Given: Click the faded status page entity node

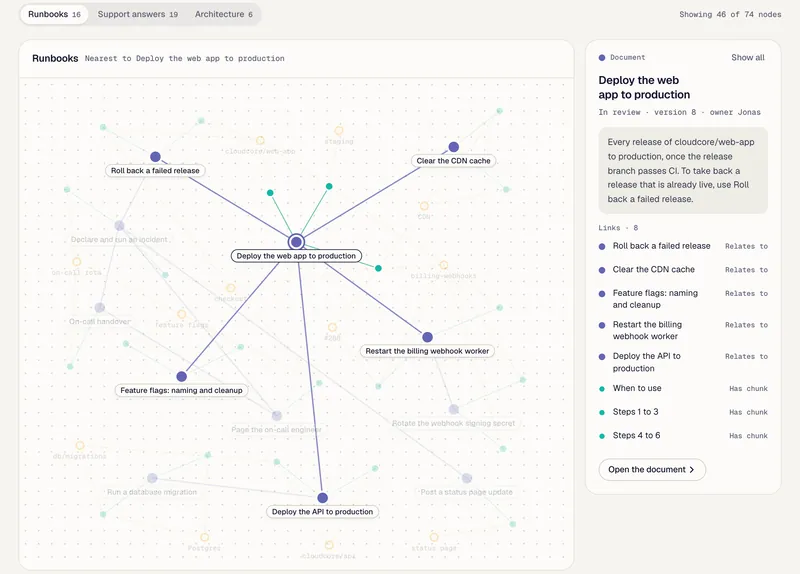Looking at the screenshot, I should coord(434,537).
